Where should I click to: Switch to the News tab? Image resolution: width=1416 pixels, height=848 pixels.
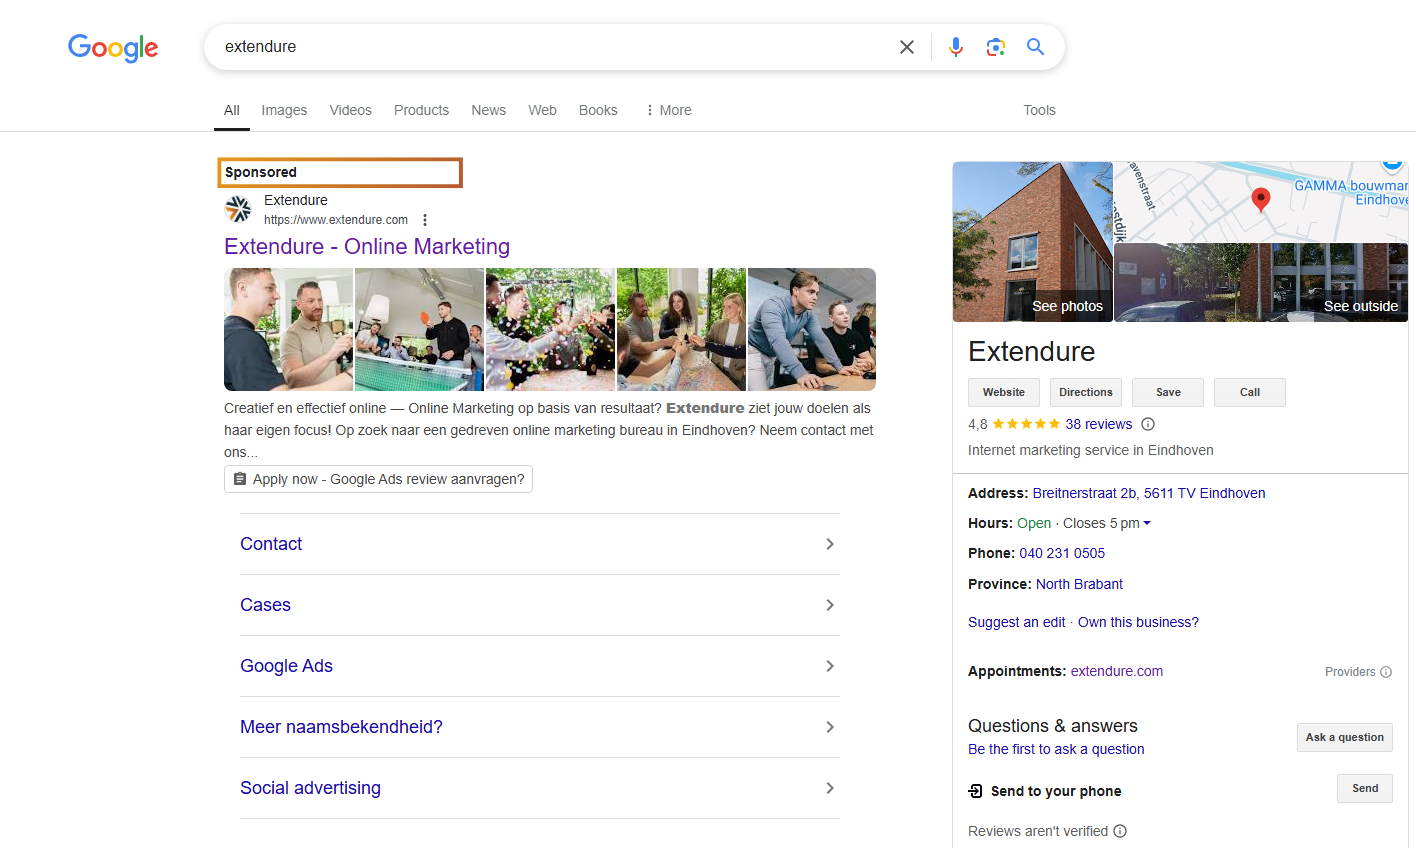488,110
